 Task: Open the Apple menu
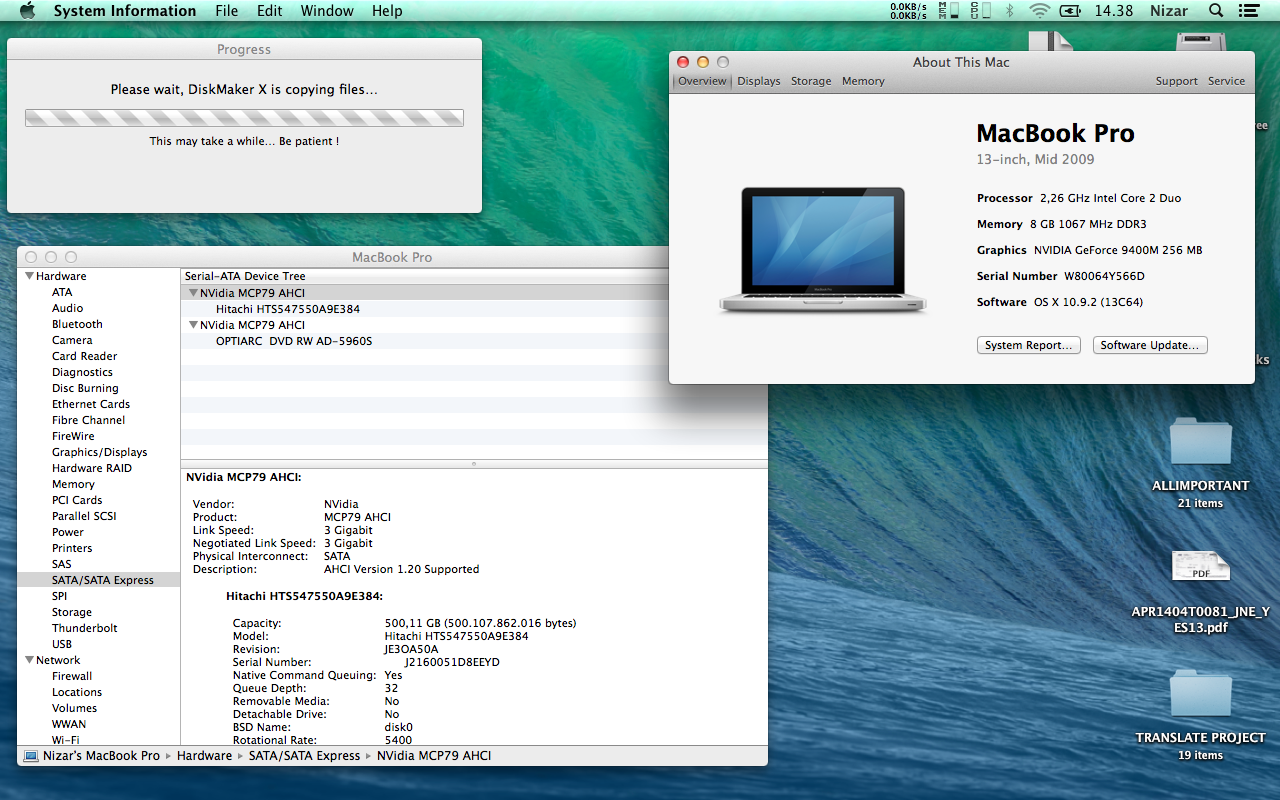click(27, 11)
